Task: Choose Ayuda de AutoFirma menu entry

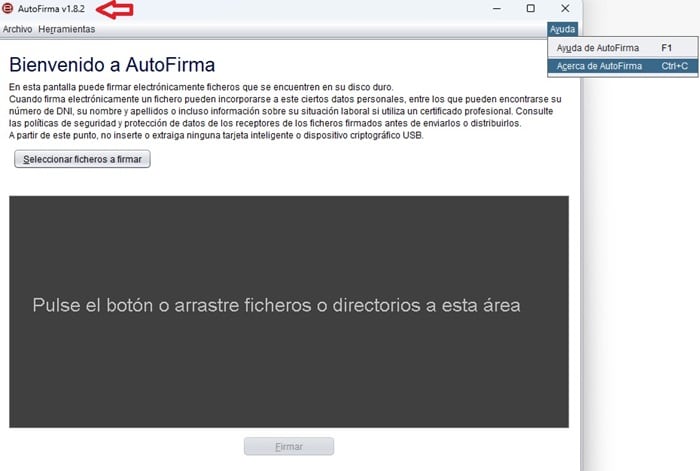Action: click(x=622, y=48)
